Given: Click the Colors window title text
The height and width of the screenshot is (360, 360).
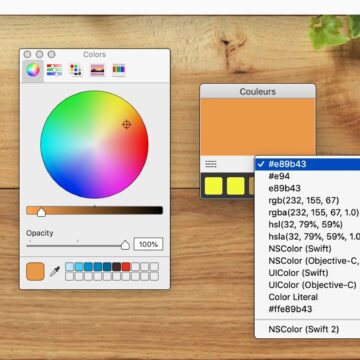Looking at the screenshot, I should pyautogui.click(x=95, y=54).
